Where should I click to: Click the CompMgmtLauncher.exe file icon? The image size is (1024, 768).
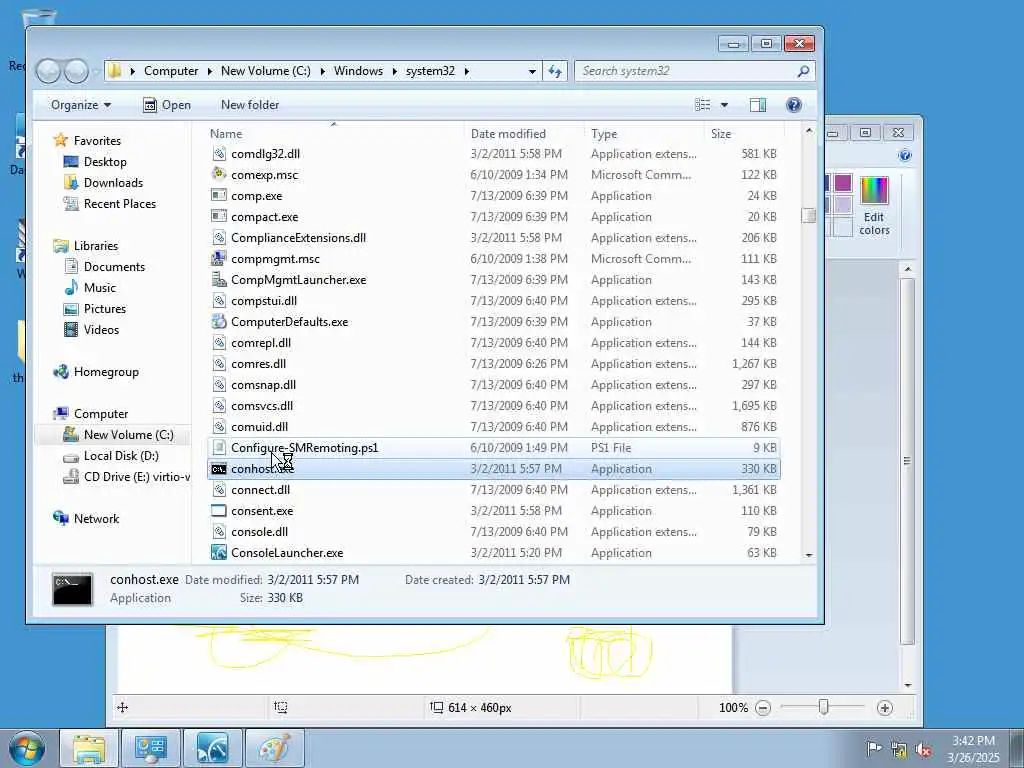[219, 280]
